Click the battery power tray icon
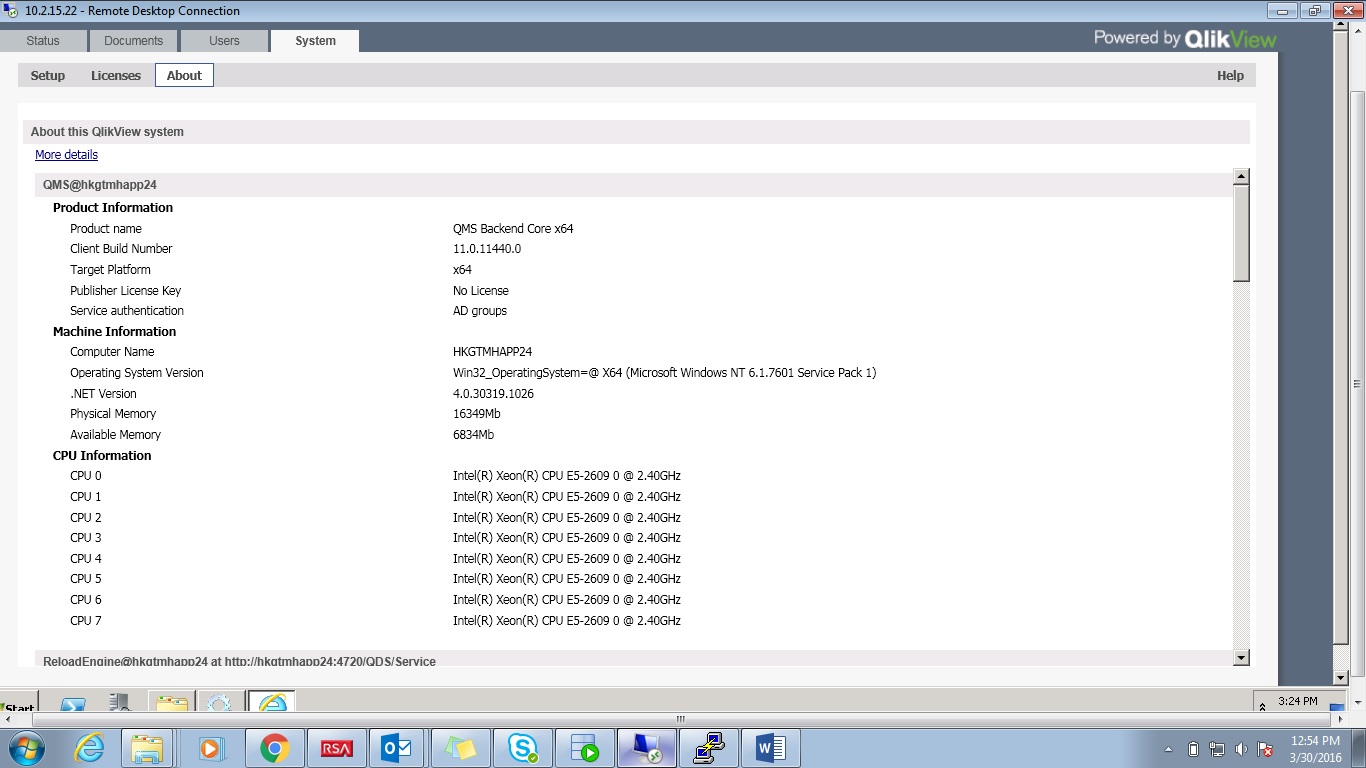The width and height of the screenshot is (1366, 768). [1193, 749]
